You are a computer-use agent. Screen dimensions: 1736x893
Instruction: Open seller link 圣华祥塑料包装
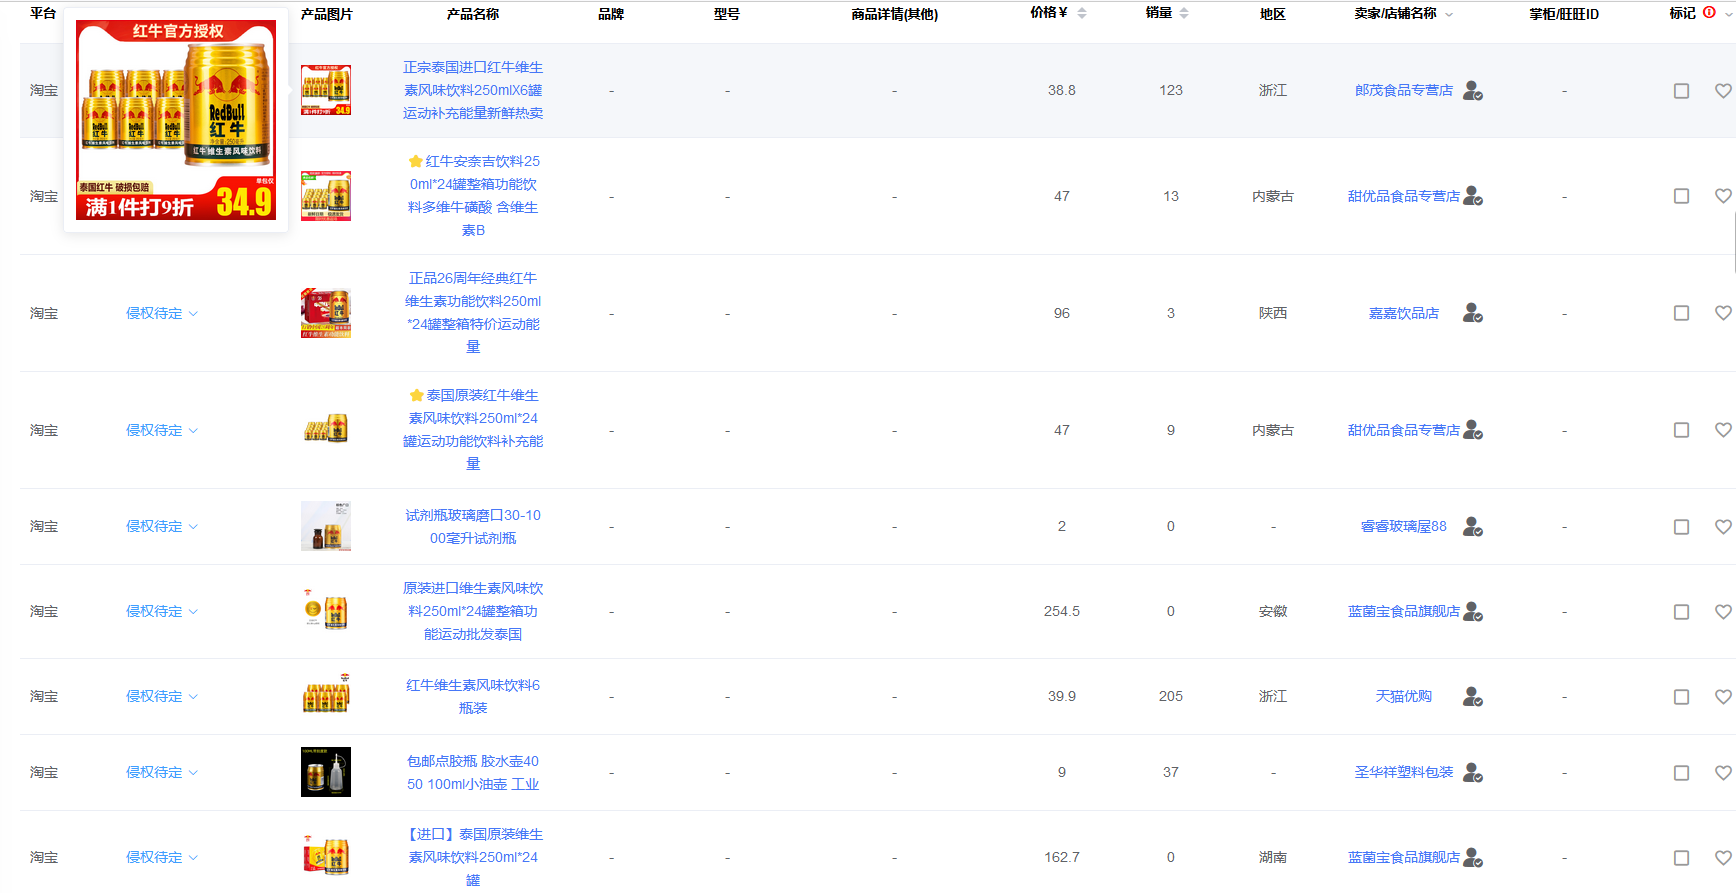[1403, 773]
